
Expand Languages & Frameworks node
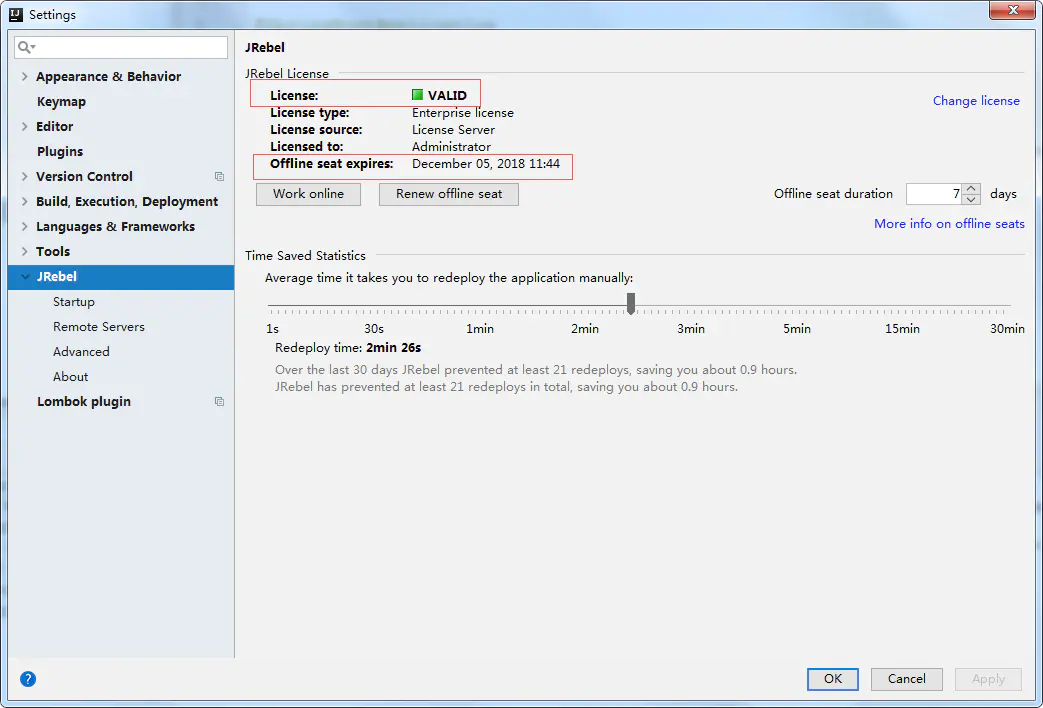pyautogui.click(x=25, y=226)
